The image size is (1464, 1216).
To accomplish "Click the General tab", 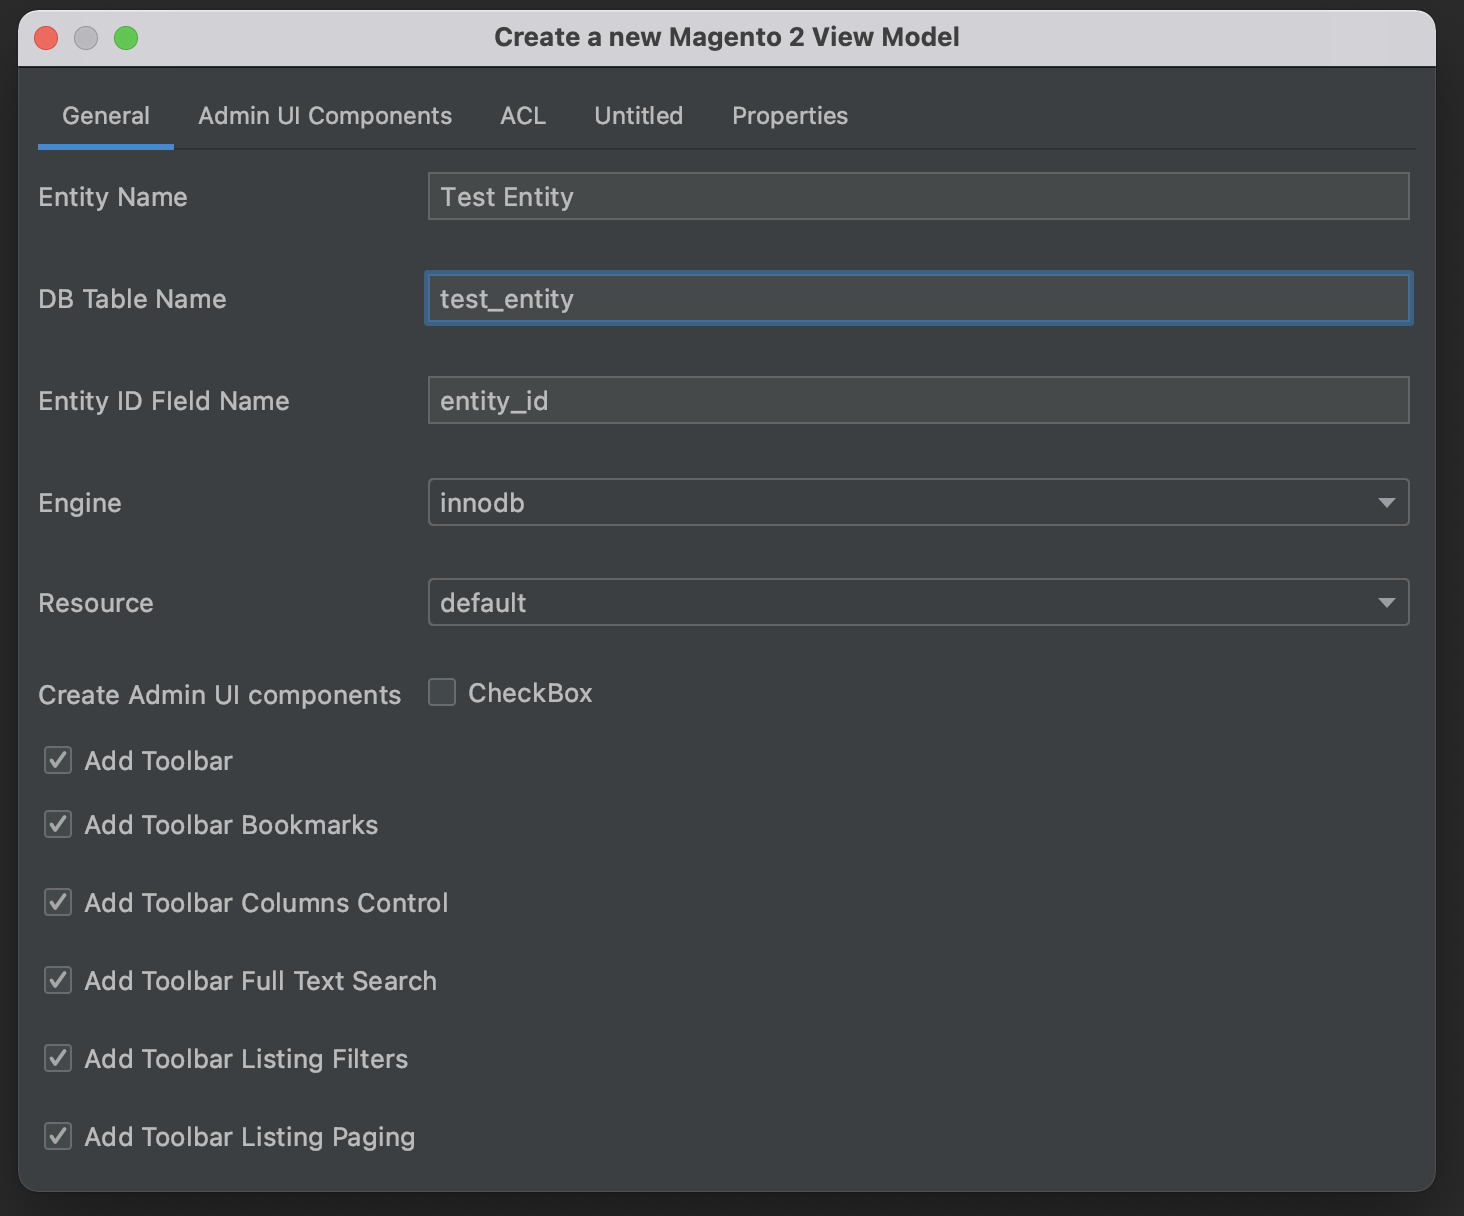I will pyautogui.click(x=106, y=116).
